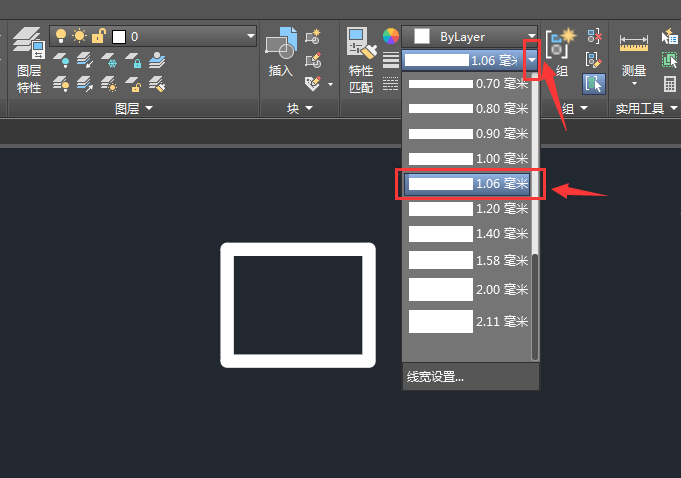681x478 pixels.
Task: Click the Unlock layer icon
Action: 133,83
